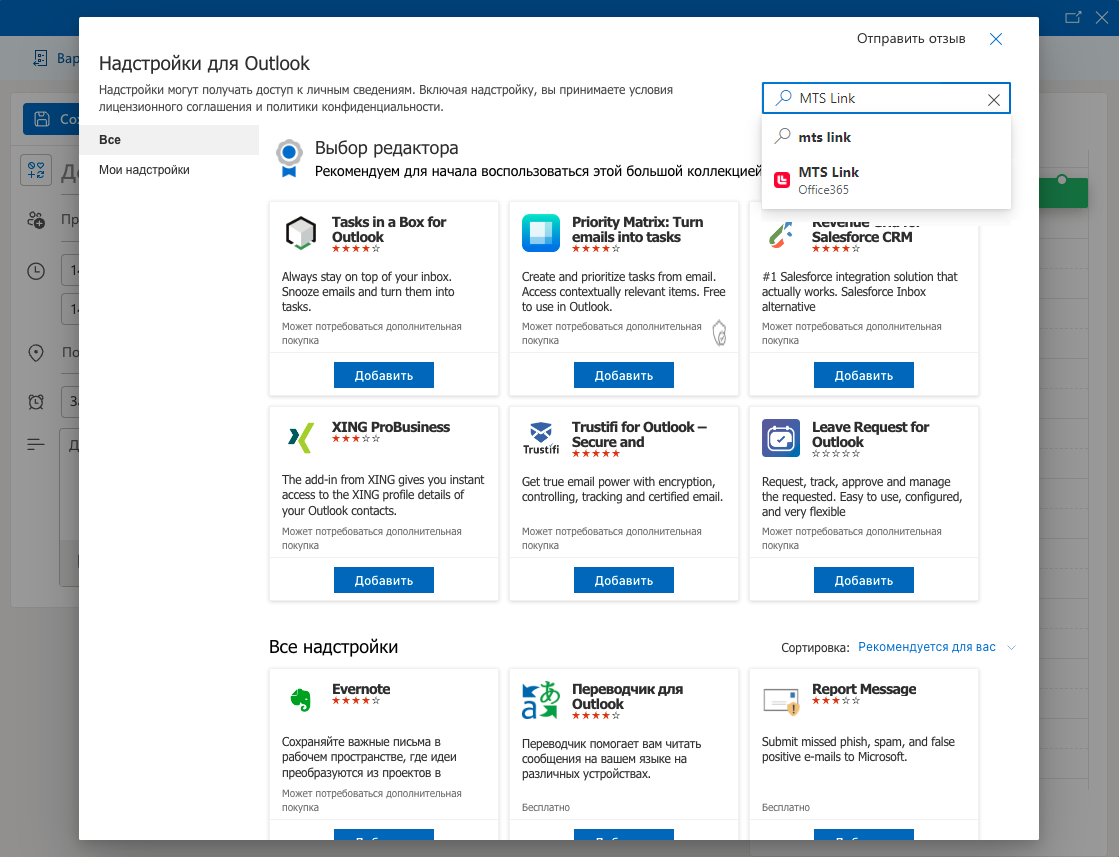Click the clock icon in the background event form

[36, 271]
